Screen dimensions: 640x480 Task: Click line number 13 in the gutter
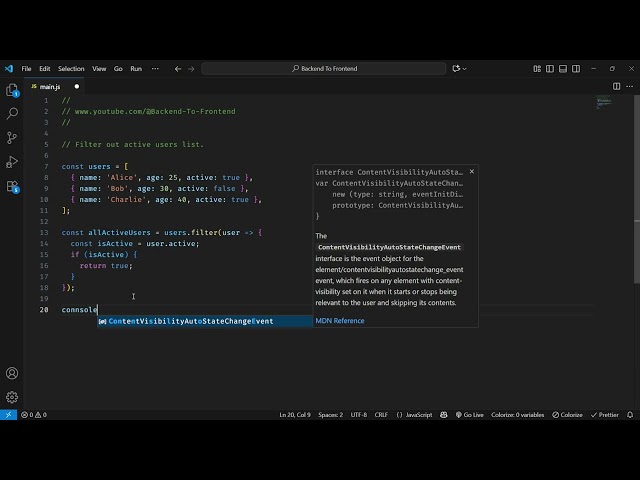(44, 232)
